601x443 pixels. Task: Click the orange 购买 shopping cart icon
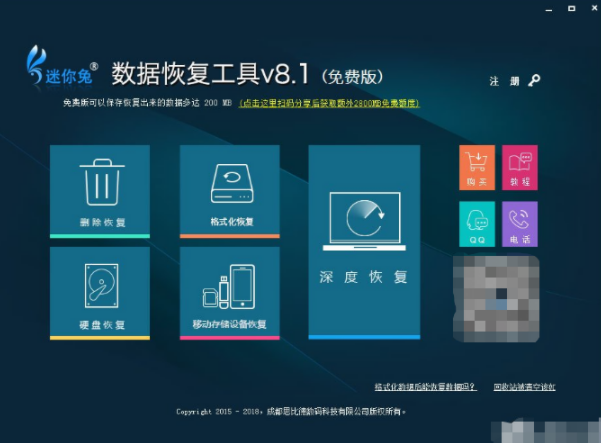tap(477, 168)
